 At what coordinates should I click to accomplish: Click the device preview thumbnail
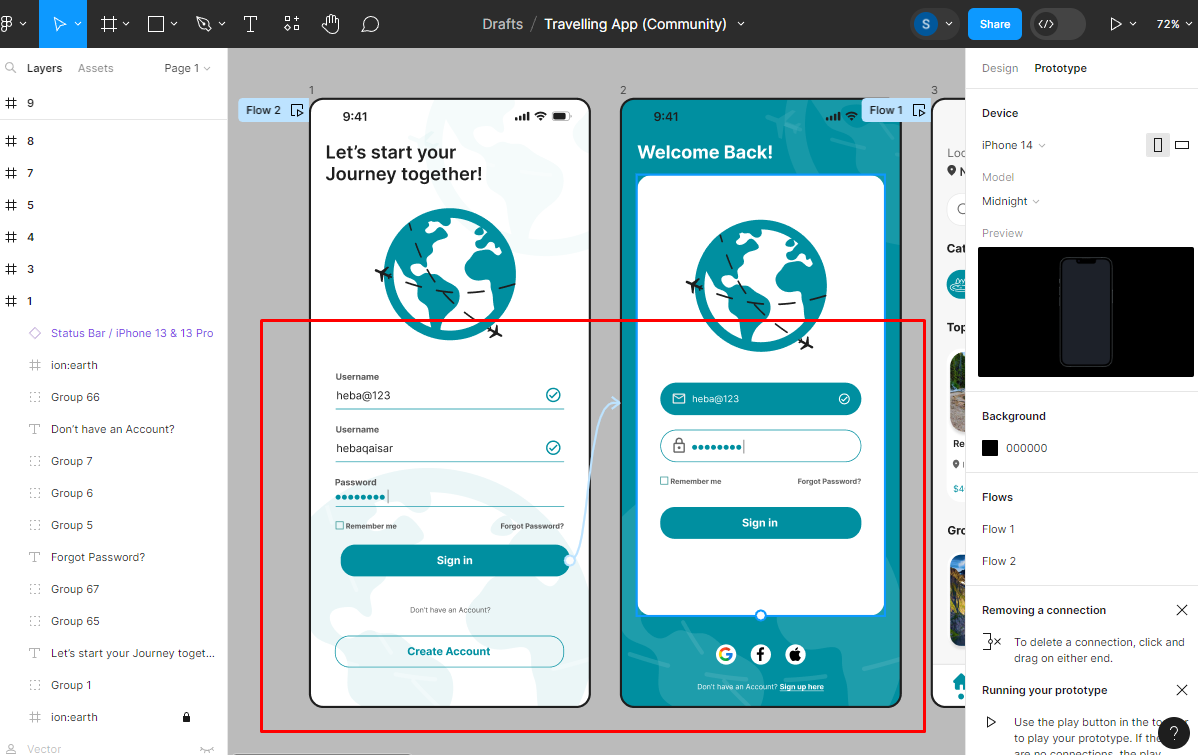tap(1086, 312)
